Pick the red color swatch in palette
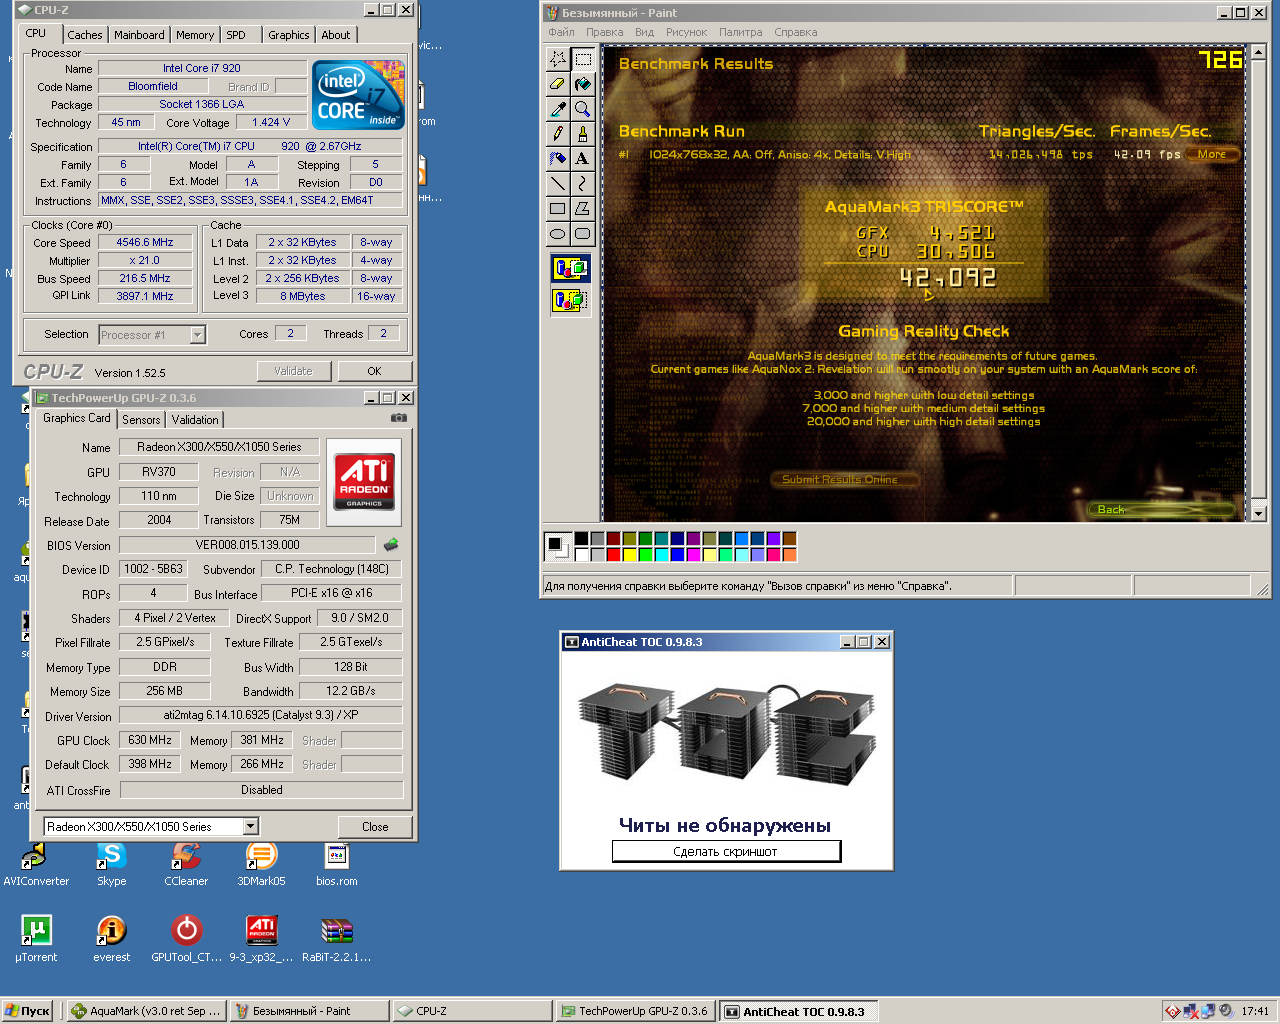The image size is (1280, 1024). pos(613,554)
